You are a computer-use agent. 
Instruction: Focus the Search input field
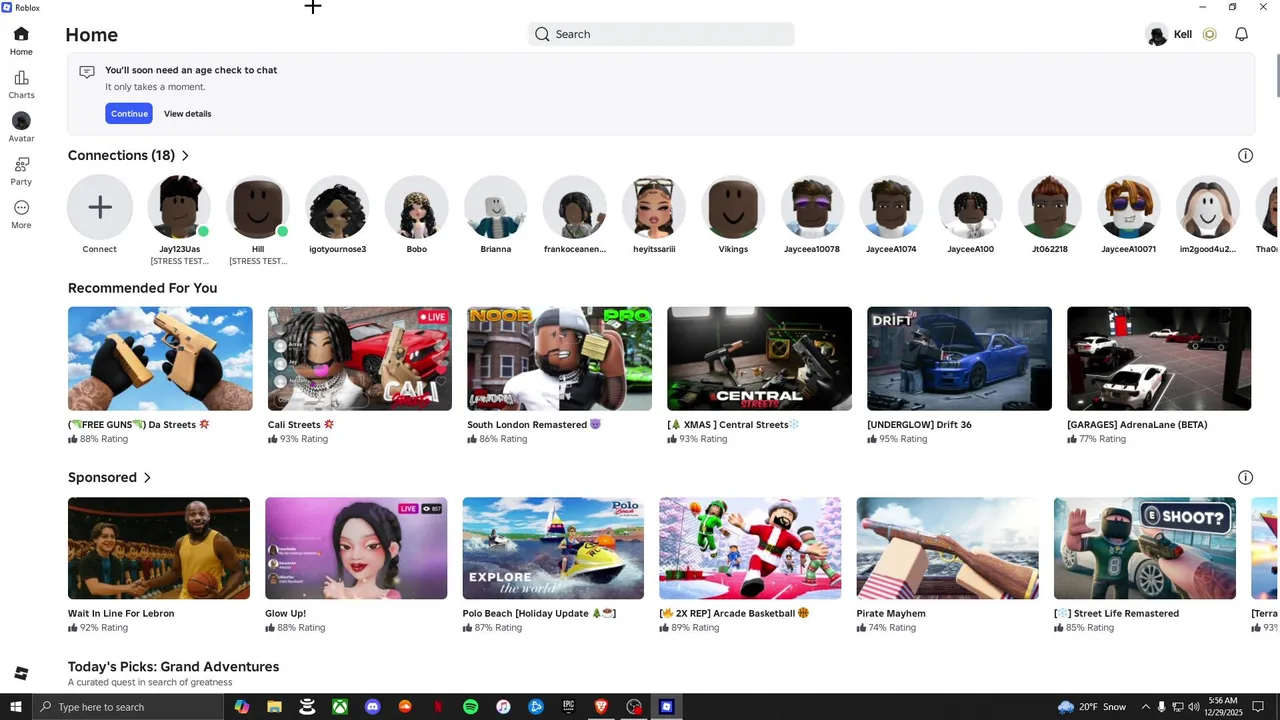pyautogui.click(x=661, y=34)
